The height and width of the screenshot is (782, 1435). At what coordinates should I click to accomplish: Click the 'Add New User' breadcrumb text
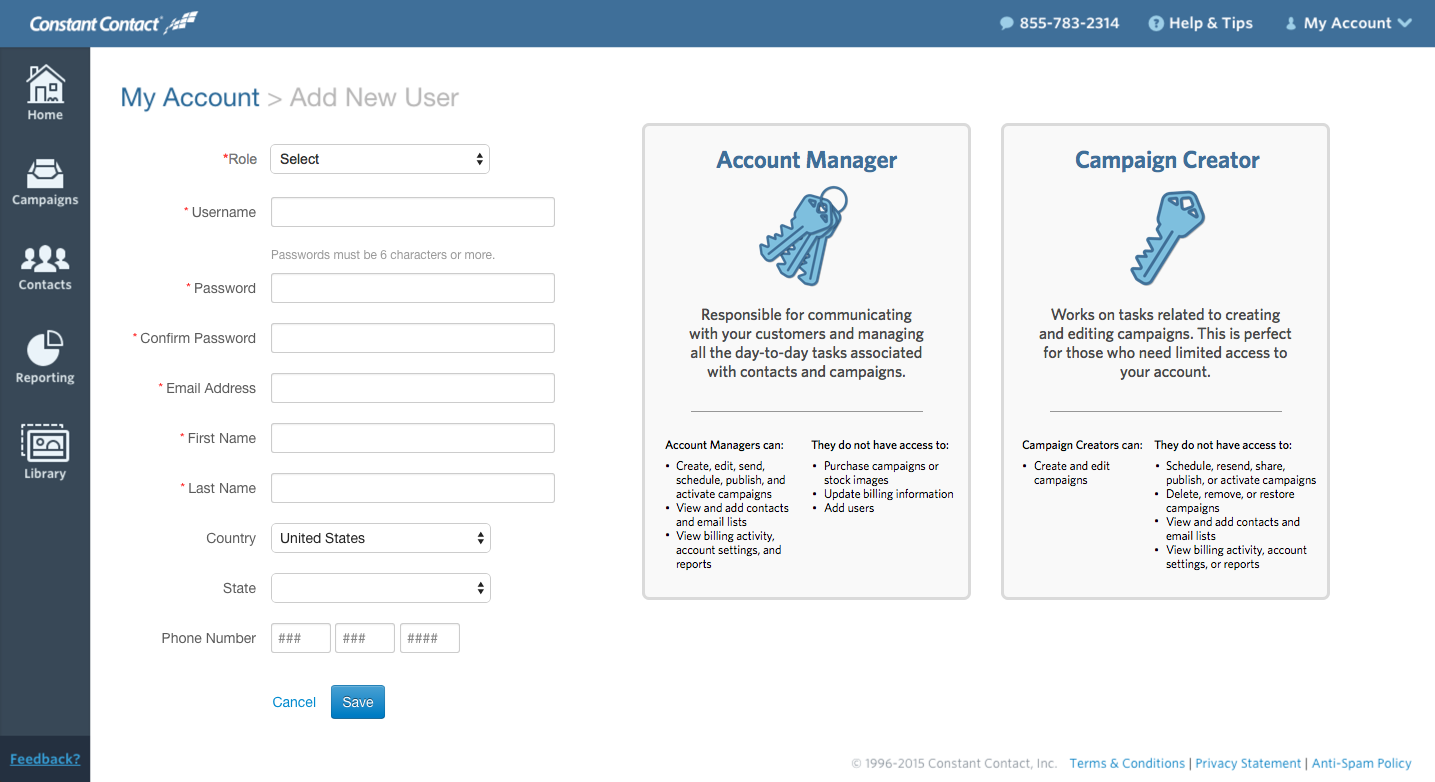(374, 97)
